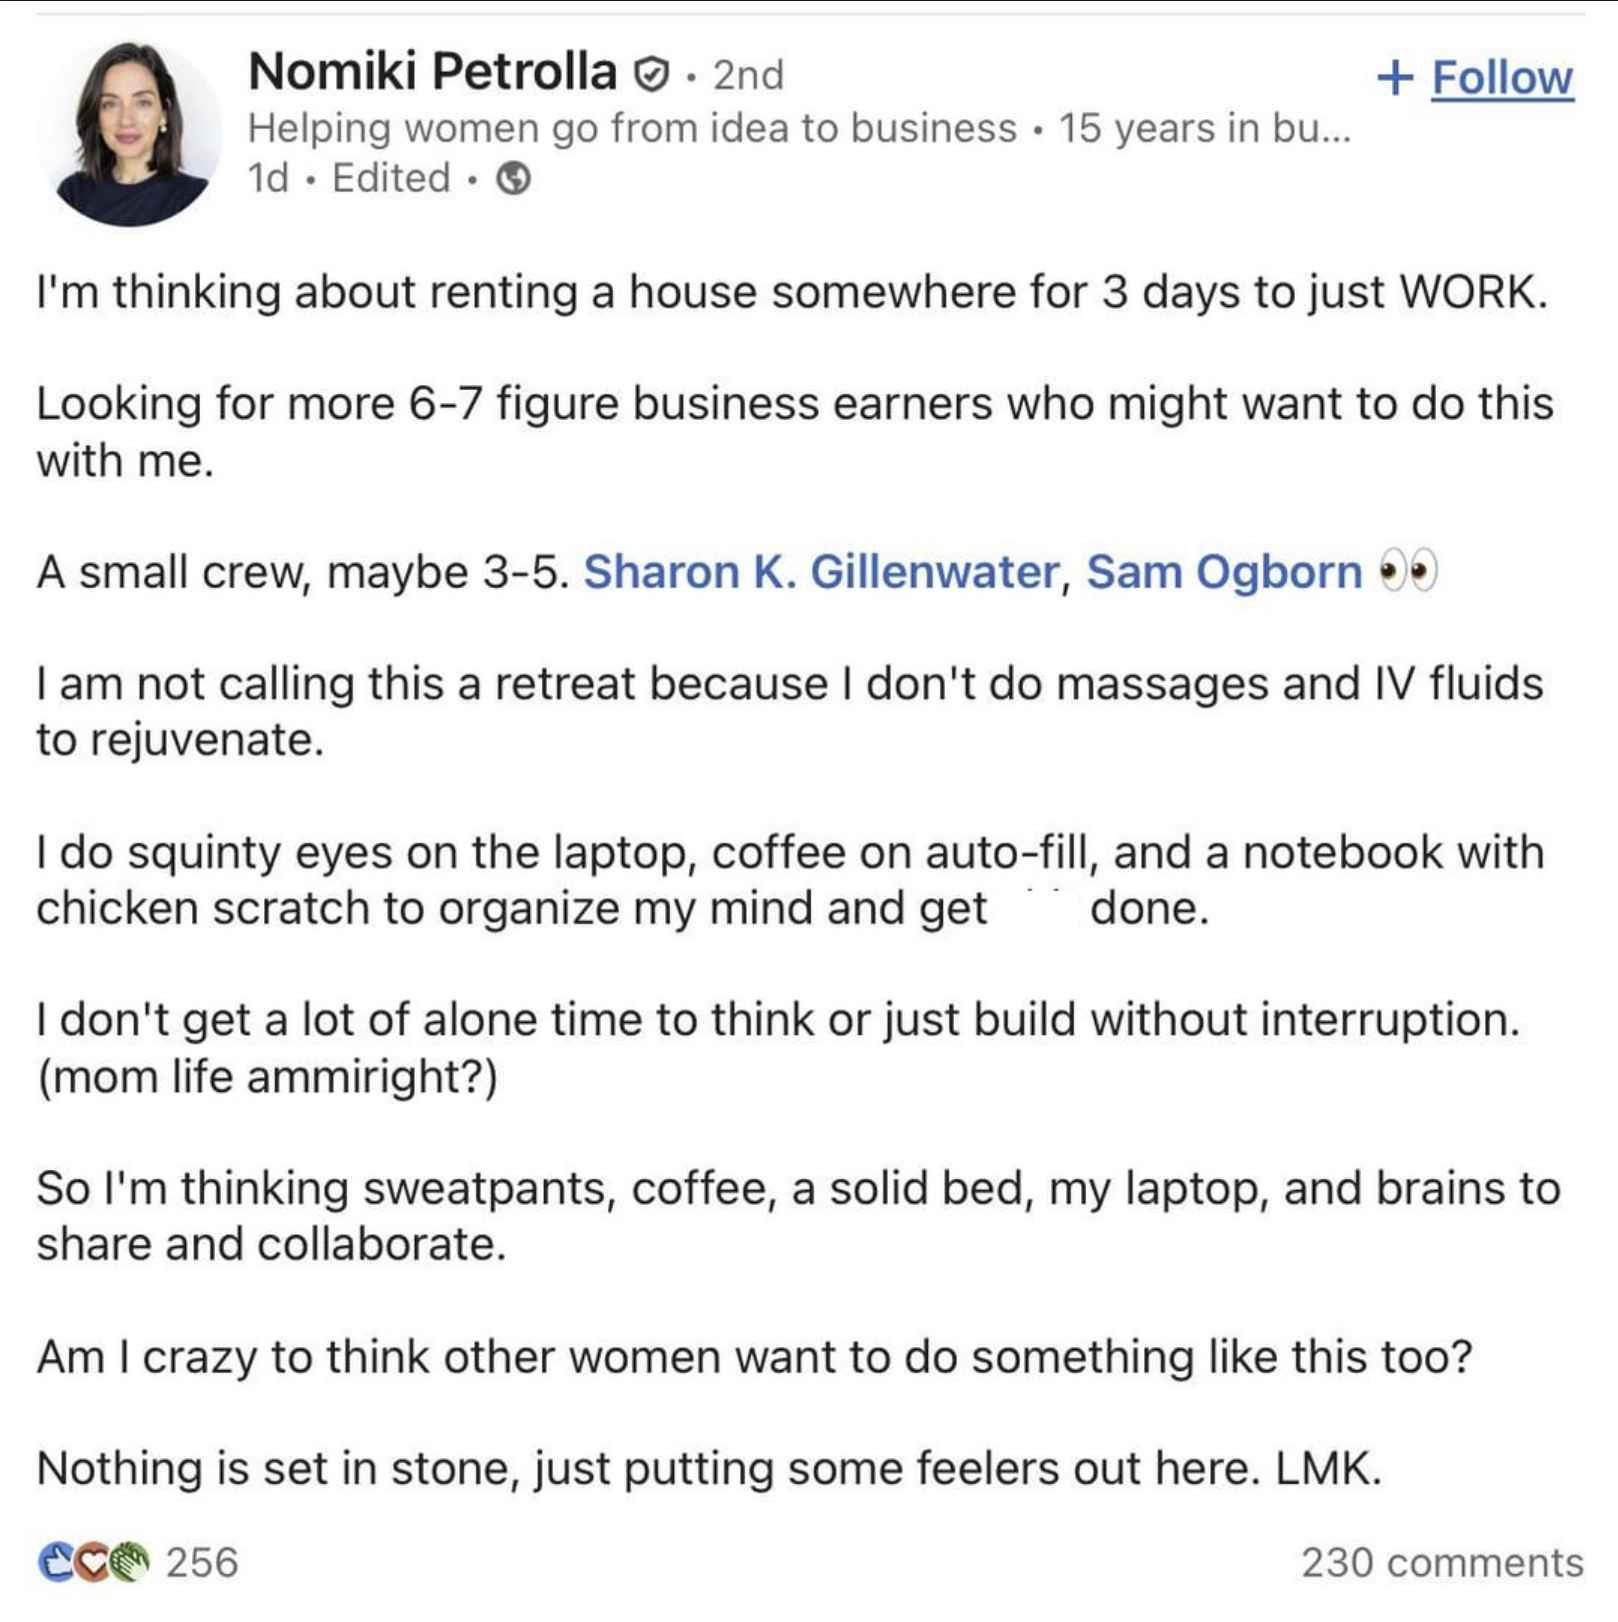
Task: Click the eyes emoji after Sam Ogborn
Action: [1408, 572]
